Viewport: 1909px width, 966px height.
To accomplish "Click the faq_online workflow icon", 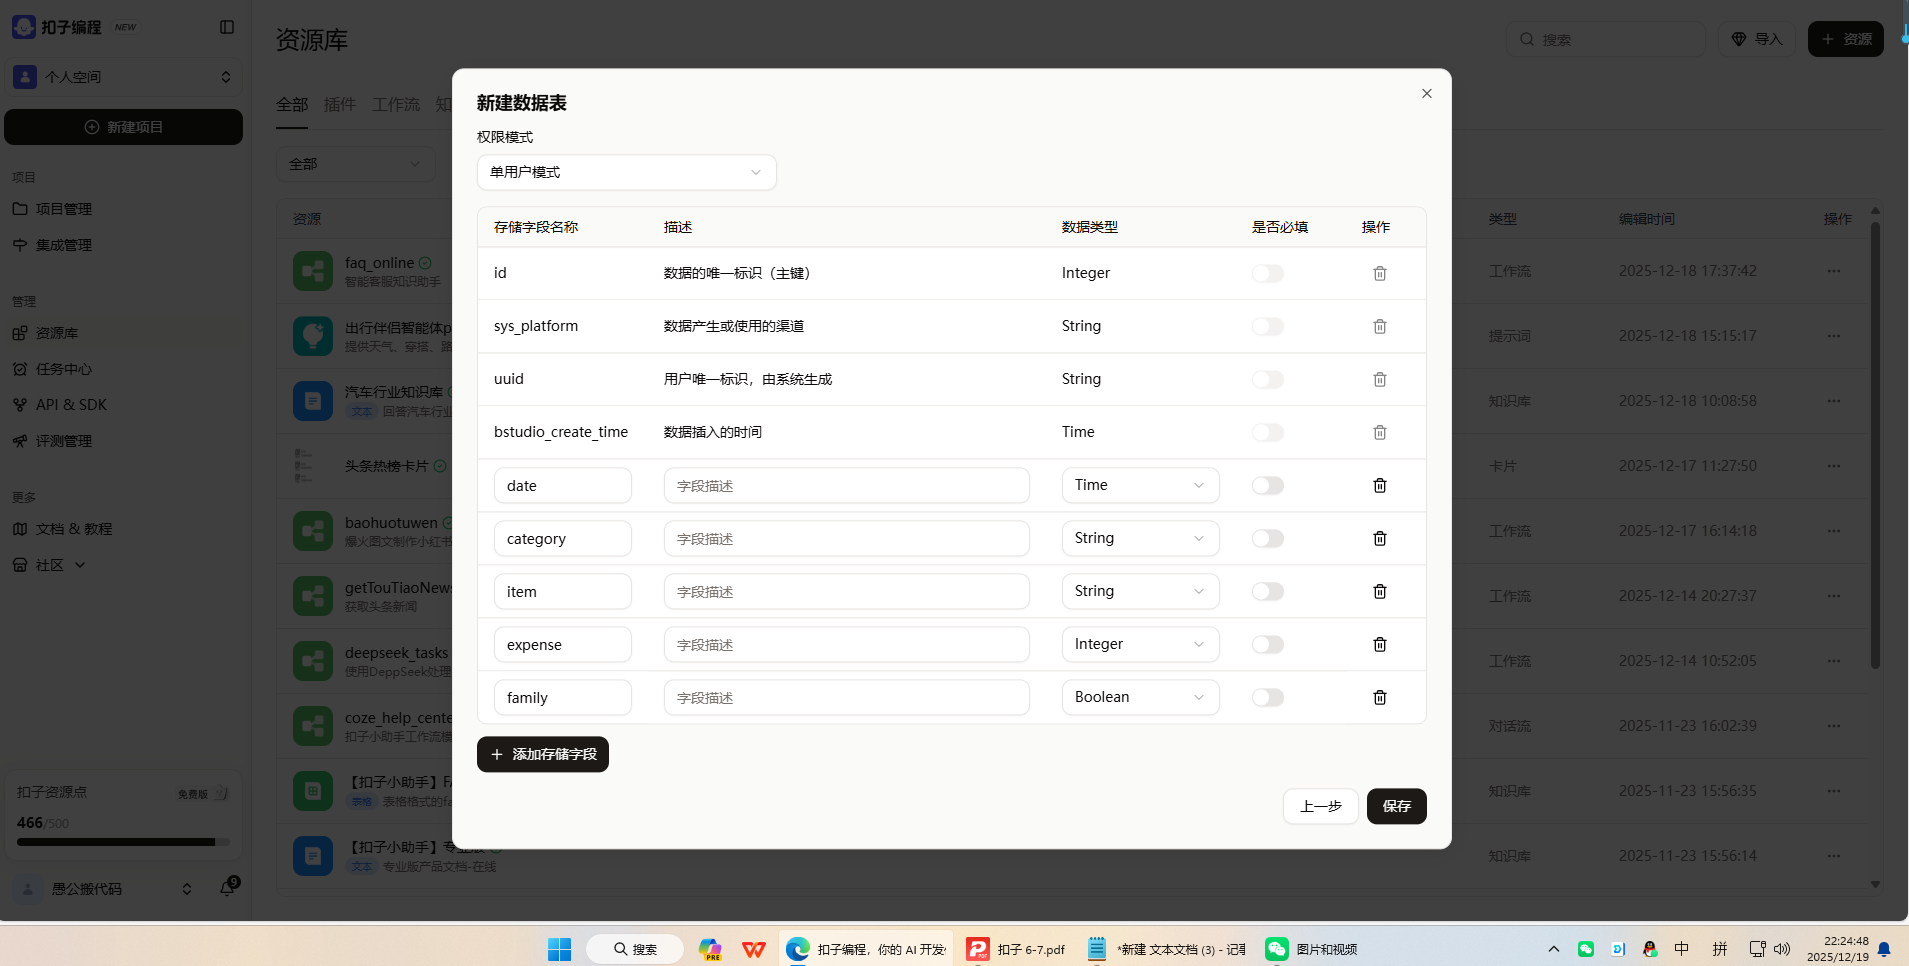I will pyautogui.click(x=313, y=271).
